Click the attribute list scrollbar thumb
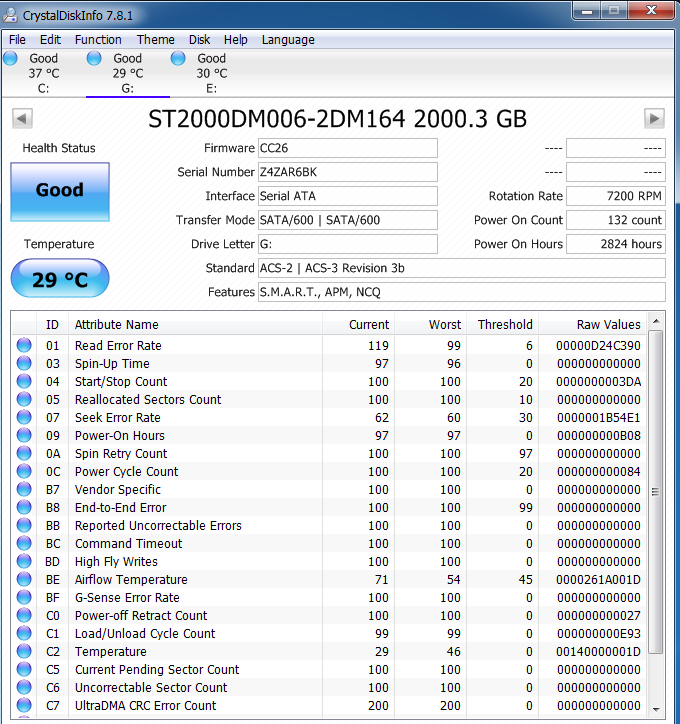The width and height of the screenshot is (680, 724). tap(655, 492)
